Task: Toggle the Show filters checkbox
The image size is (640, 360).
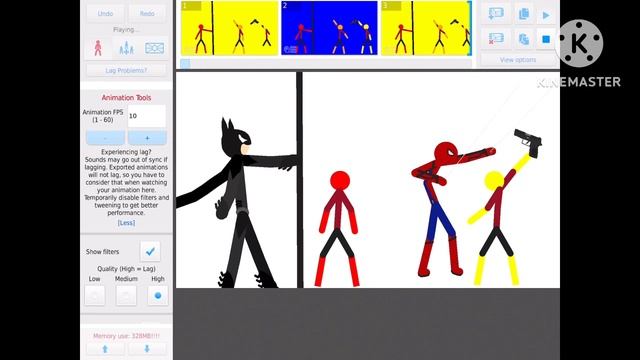Action: (150, 251)
